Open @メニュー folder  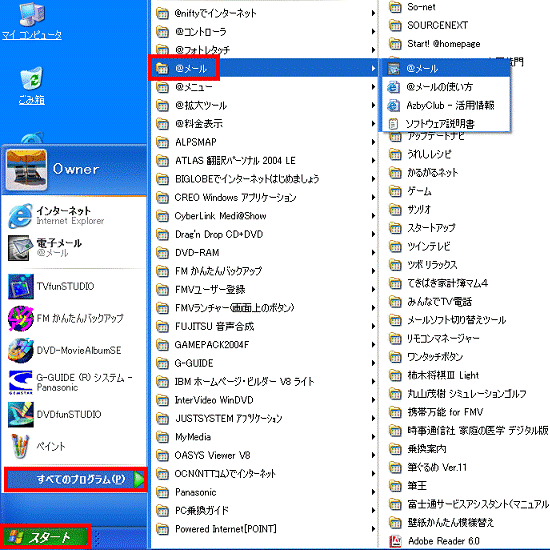(265, 87)
